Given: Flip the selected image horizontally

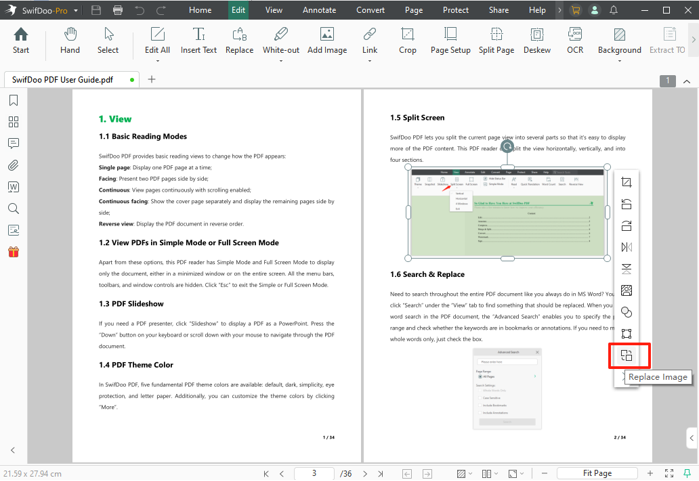Looking at the screenshot, I should pos(626,247).
